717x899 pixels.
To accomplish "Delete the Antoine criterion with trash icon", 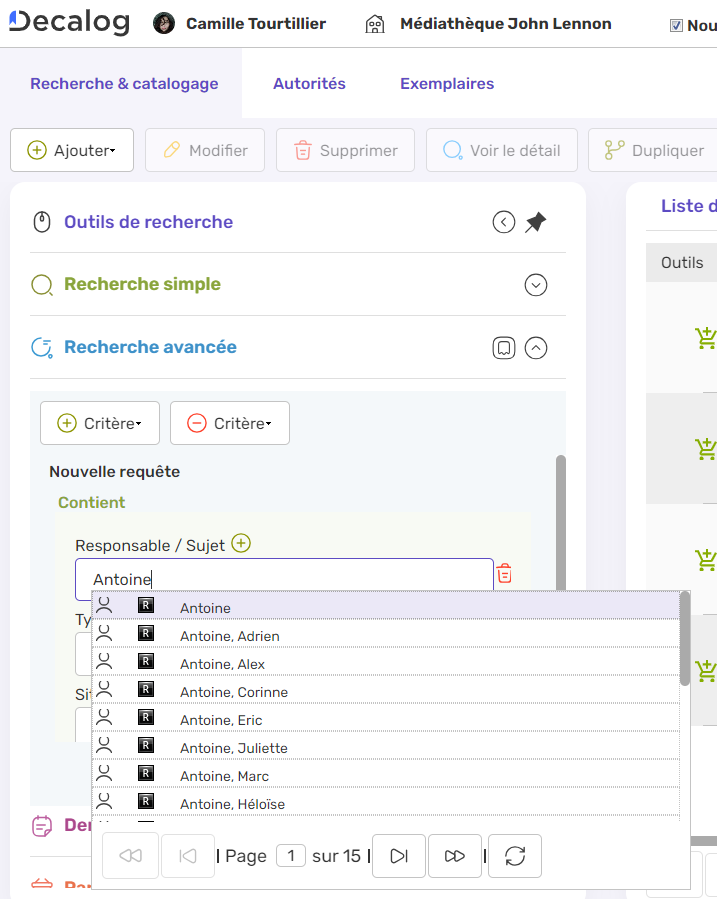I will click(x=504, y=573).
